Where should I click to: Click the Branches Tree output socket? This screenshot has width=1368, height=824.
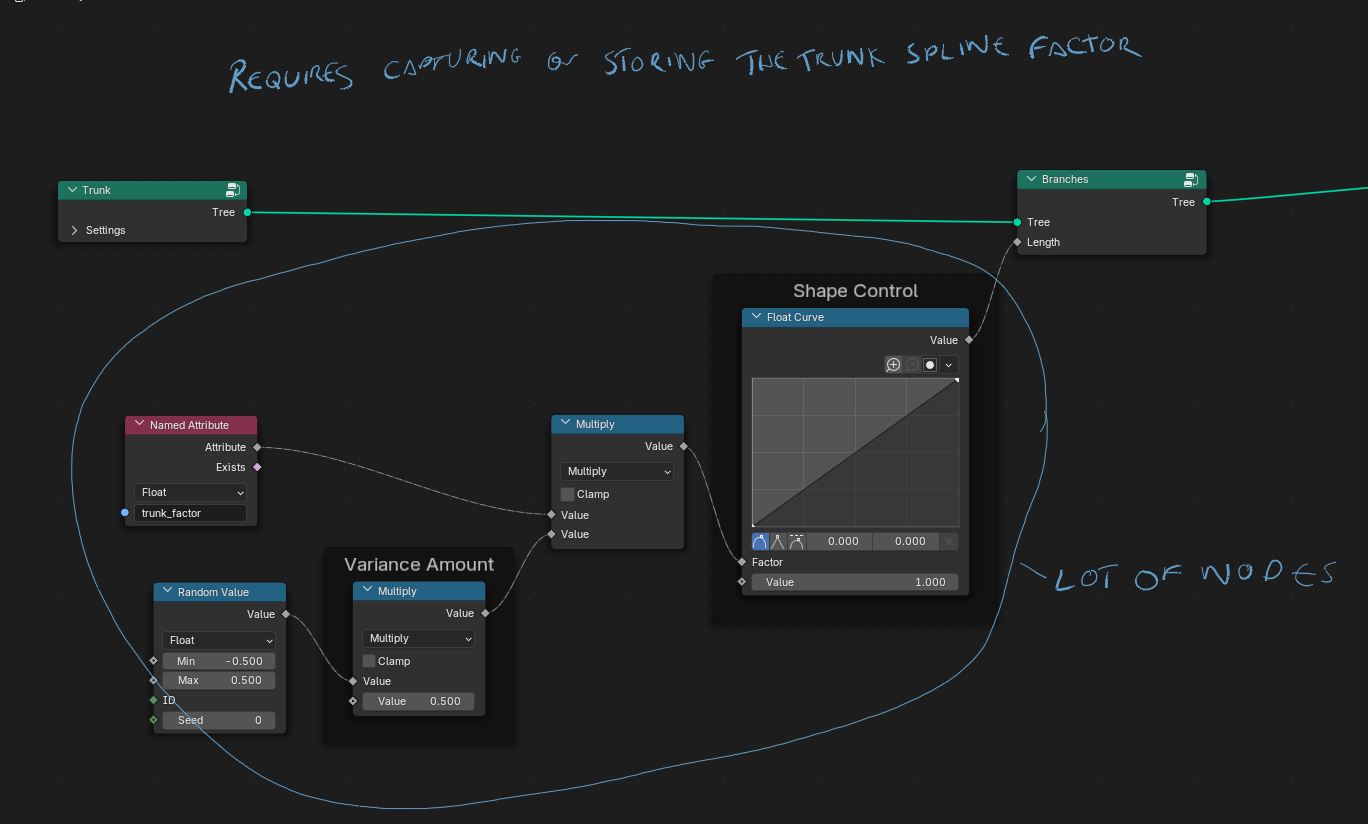click(1206, 202)
